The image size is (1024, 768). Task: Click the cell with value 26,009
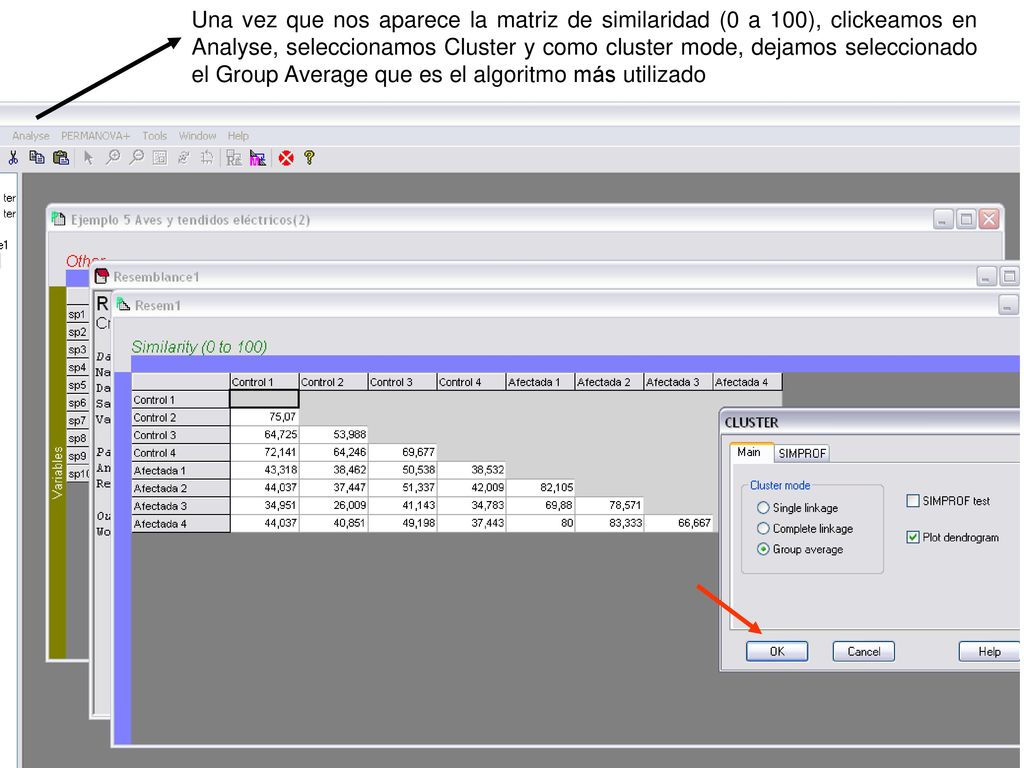[x=334, y=505]
